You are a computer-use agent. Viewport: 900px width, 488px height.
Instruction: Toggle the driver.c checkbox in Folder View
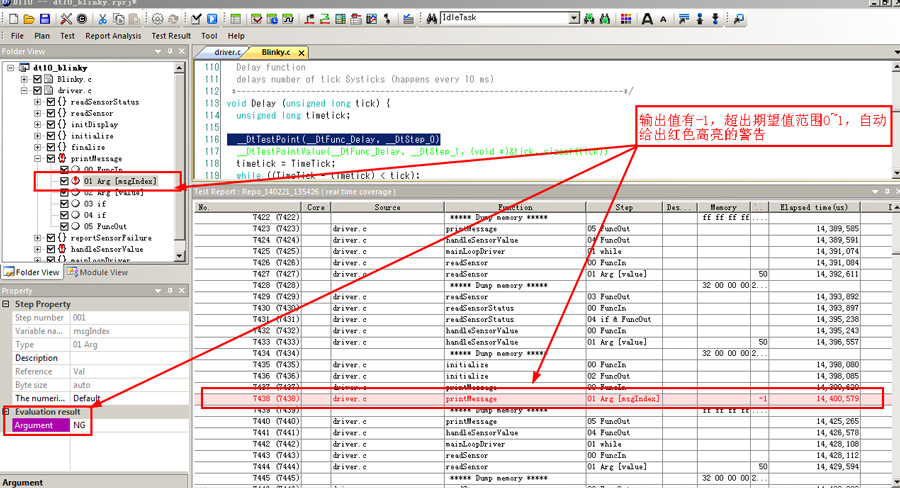click(38, 91)
